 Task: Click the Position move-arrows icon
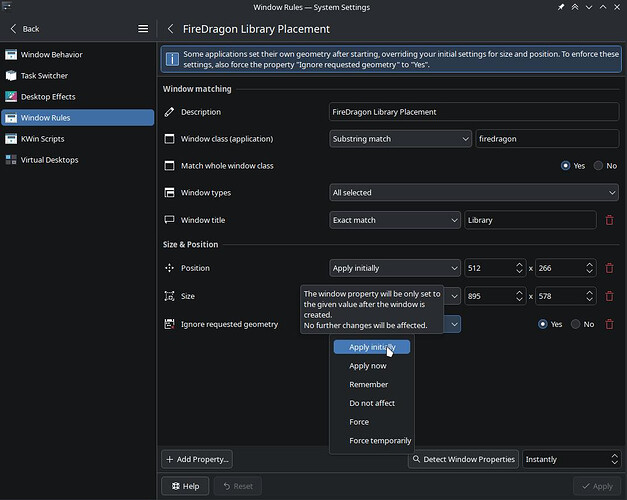[x=170, y=268]
